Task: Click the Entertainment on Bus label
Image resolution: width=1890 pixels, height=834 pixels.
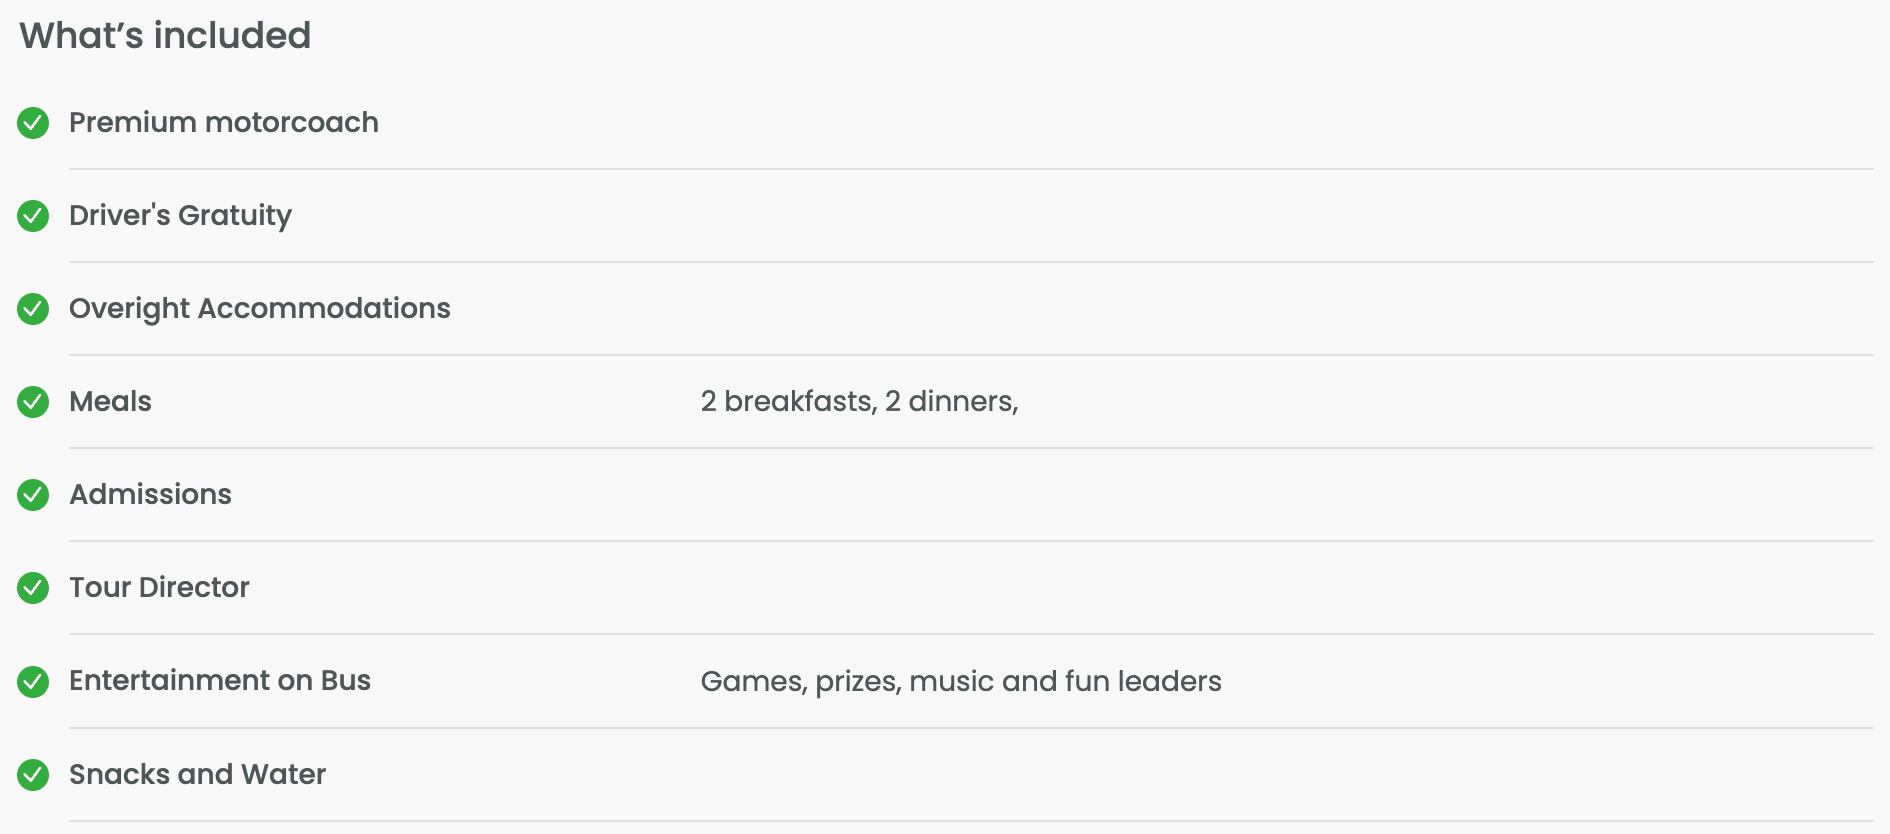Action: tap(219, 680)
